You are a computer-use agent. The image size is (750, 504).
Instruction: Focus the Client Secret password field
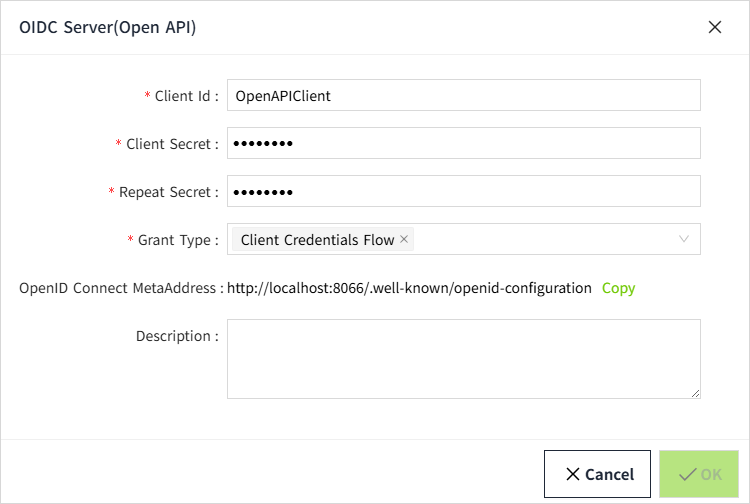[463, 144]
